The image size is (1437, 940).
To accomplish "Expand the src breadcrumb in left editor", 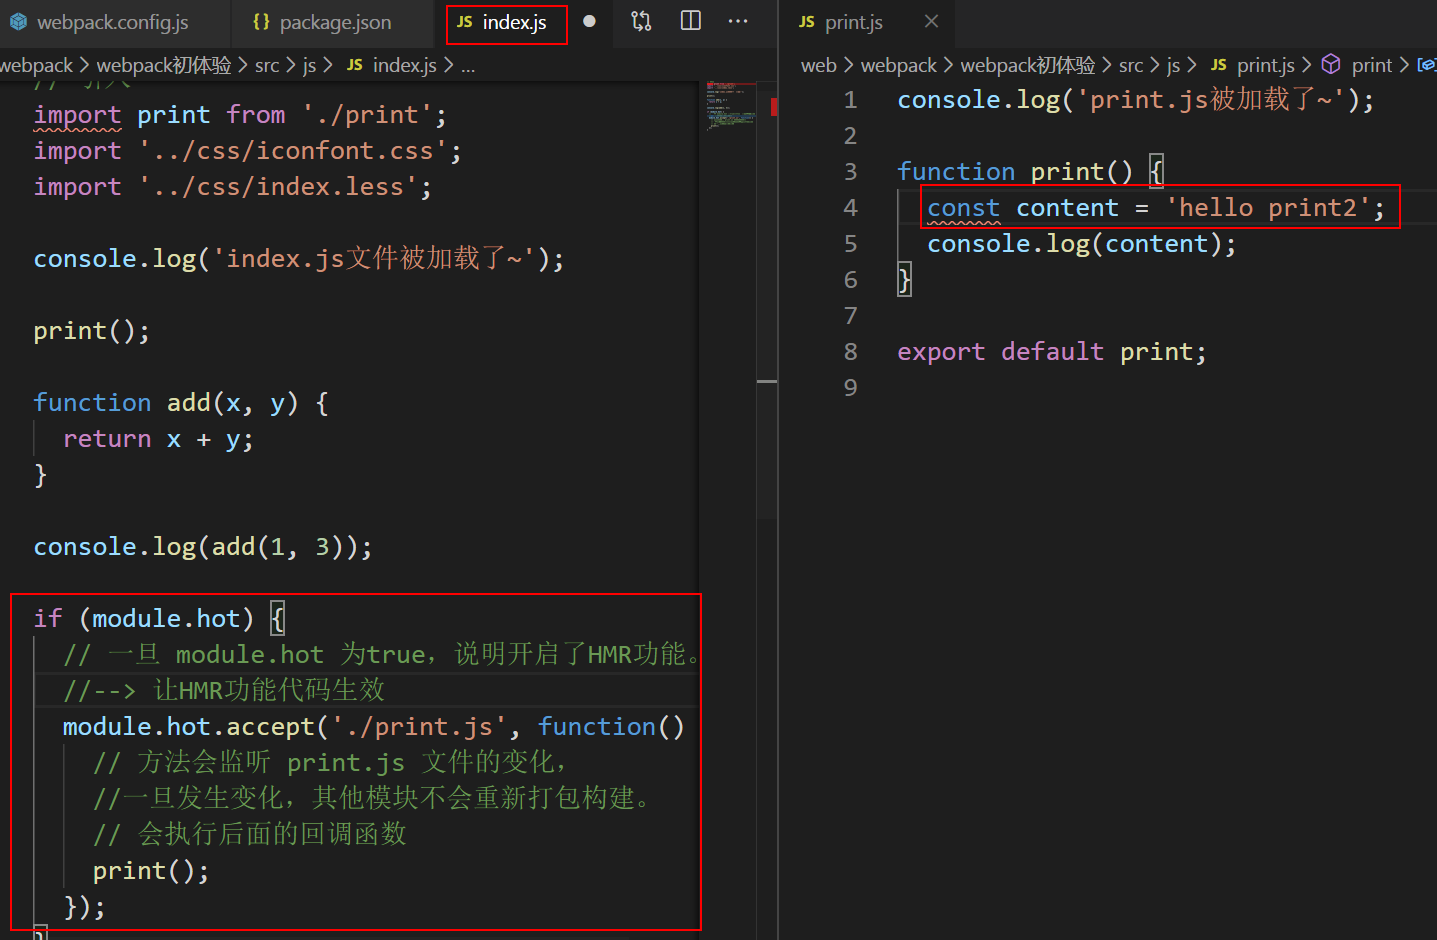I will 267,65.
